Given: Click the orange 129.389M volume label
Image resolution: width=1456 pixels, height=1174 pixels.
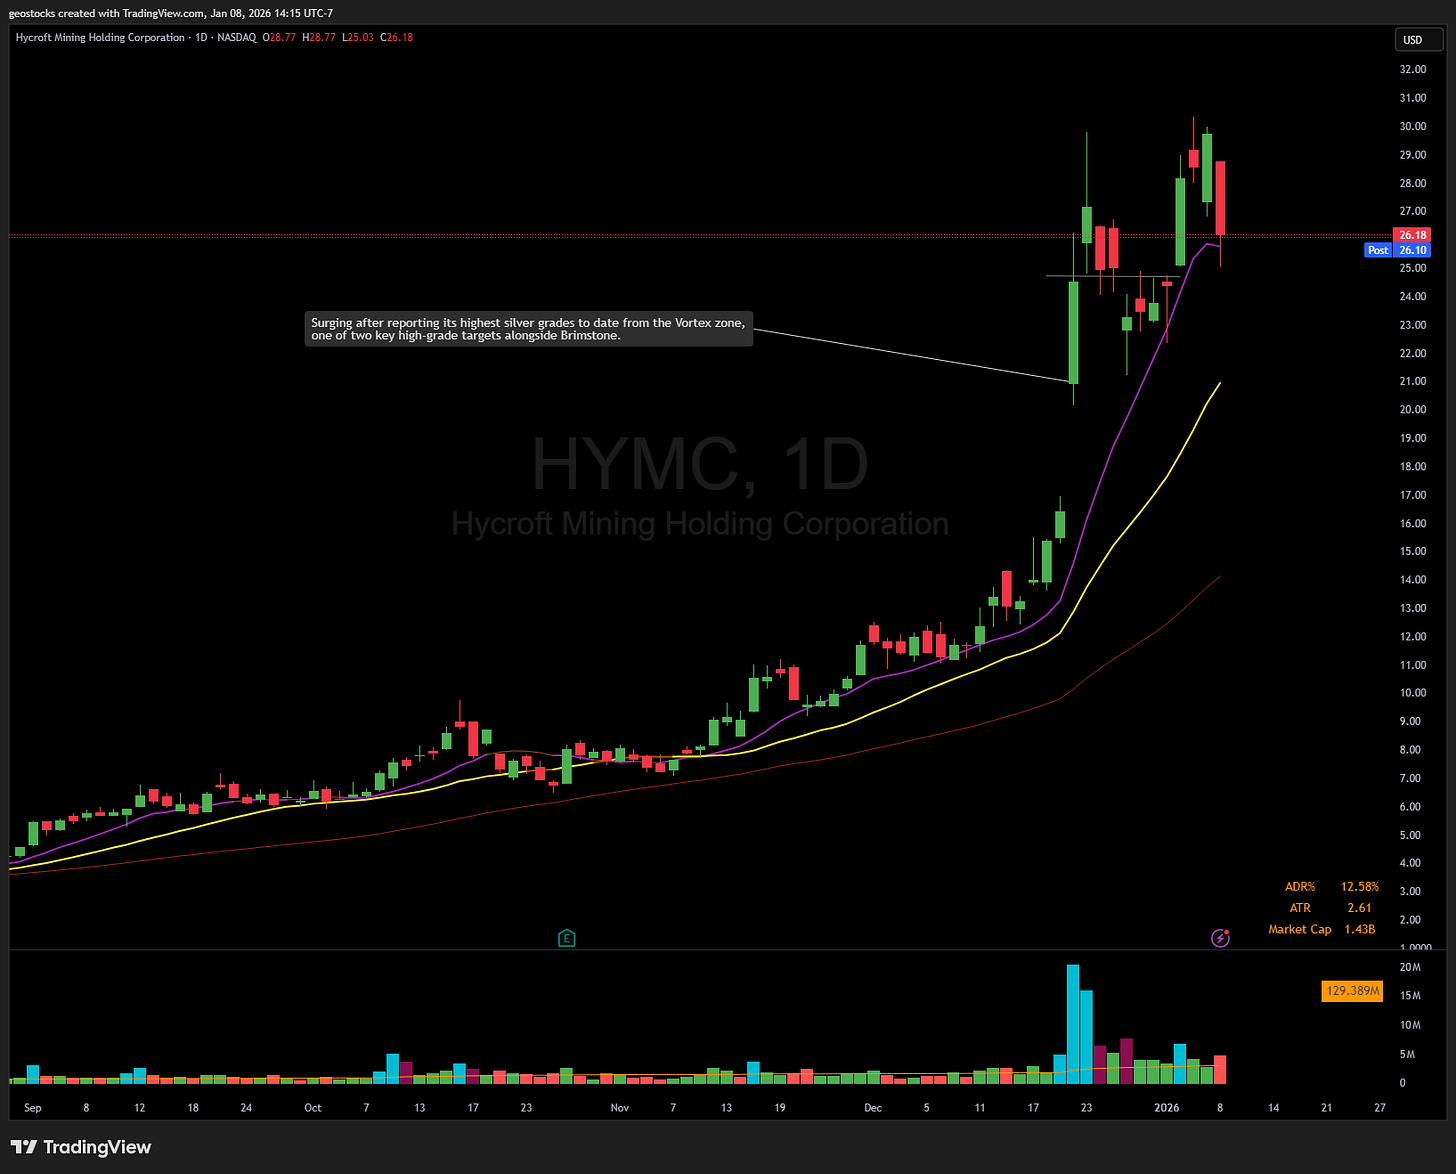Looking at the screenshot, I should pyautogui.click(x=1351, y=992).
